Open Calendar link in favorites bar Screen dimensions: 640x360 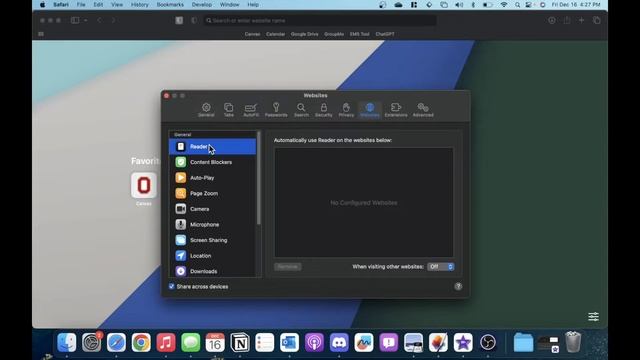pyautogui.click(x=275, y=34)
